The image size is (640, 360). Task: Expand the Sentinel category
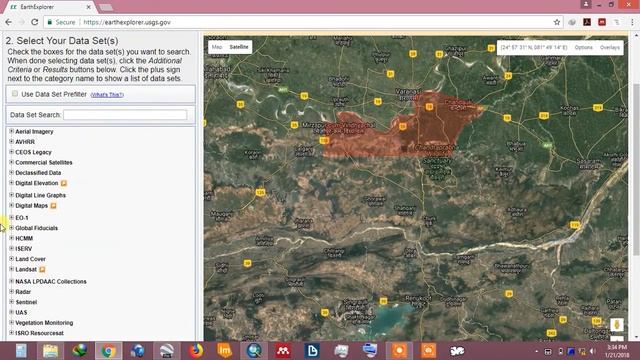(11, 302)
